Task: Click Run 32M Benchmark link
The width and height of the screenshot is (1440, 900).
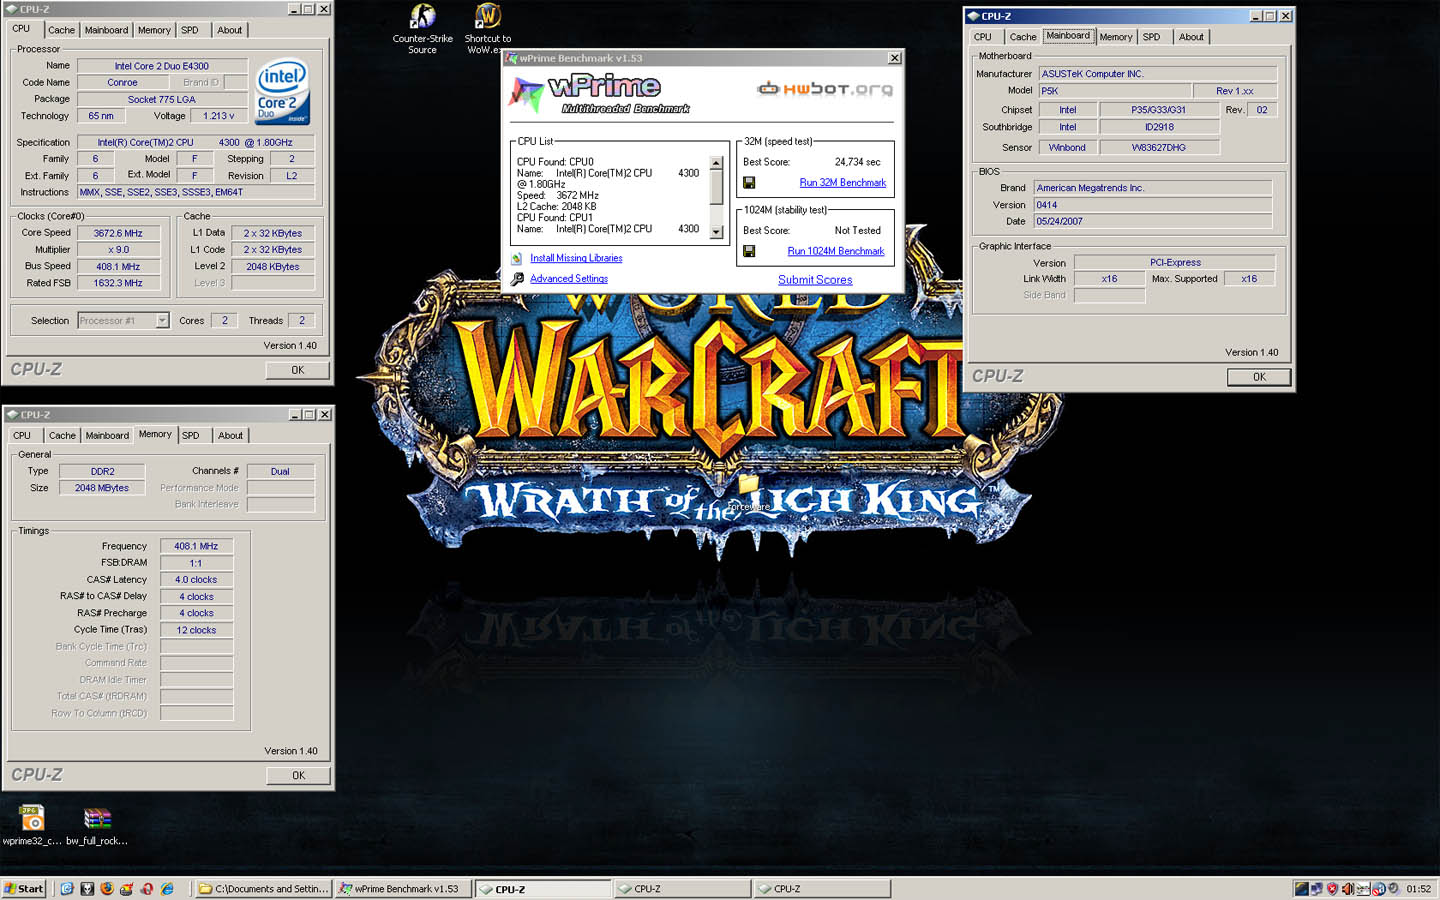Action: [x=843, y=183]
